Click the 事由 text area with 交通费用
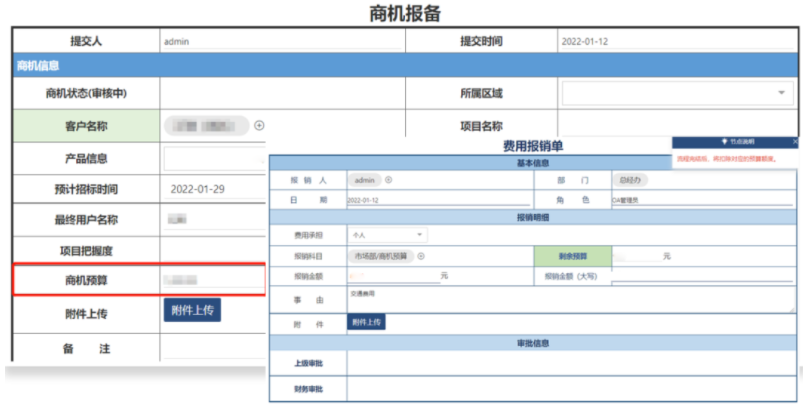 [x=571, y=299]
